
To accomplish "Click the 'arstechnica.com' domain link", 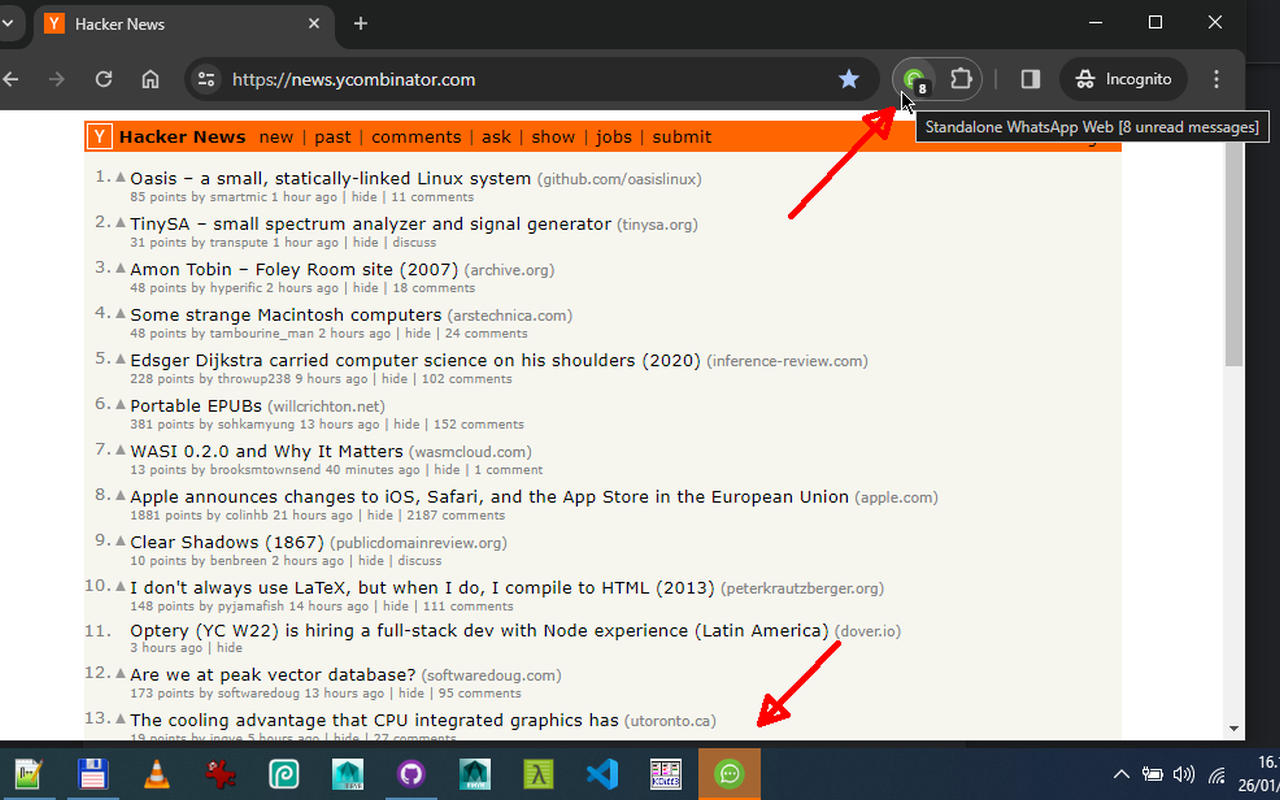I will tap(509, 315).
